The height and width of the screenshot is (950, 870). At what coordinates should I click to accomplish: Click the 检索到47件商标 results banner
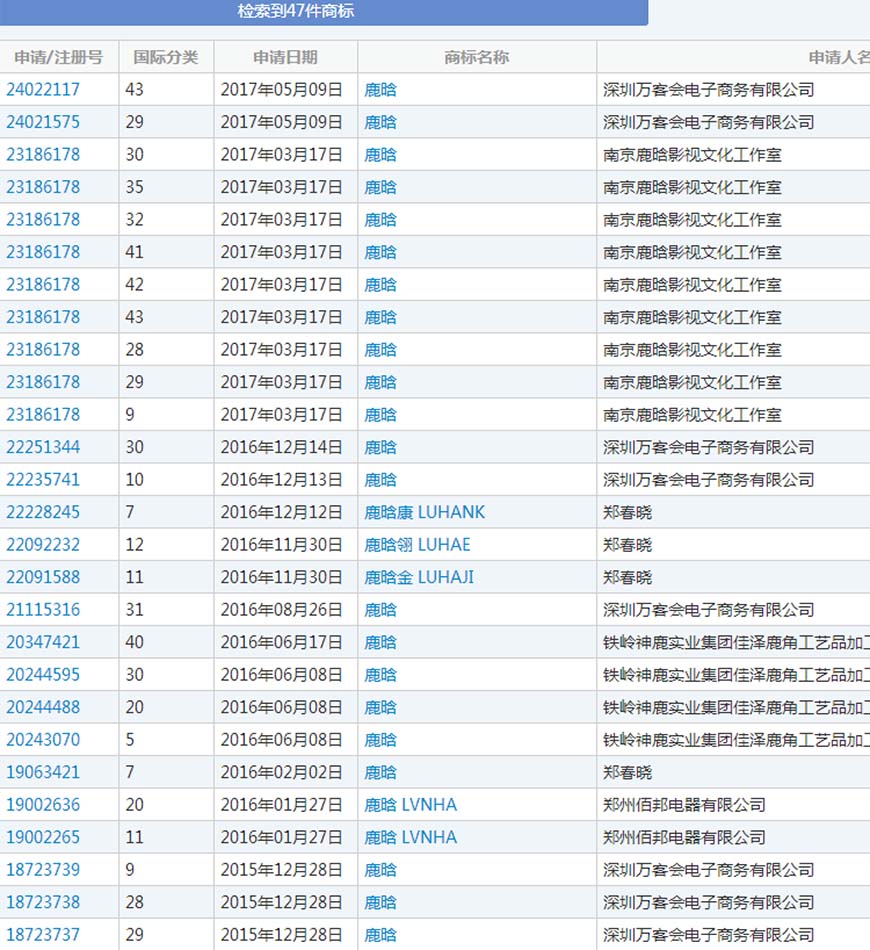pos(296,12)
